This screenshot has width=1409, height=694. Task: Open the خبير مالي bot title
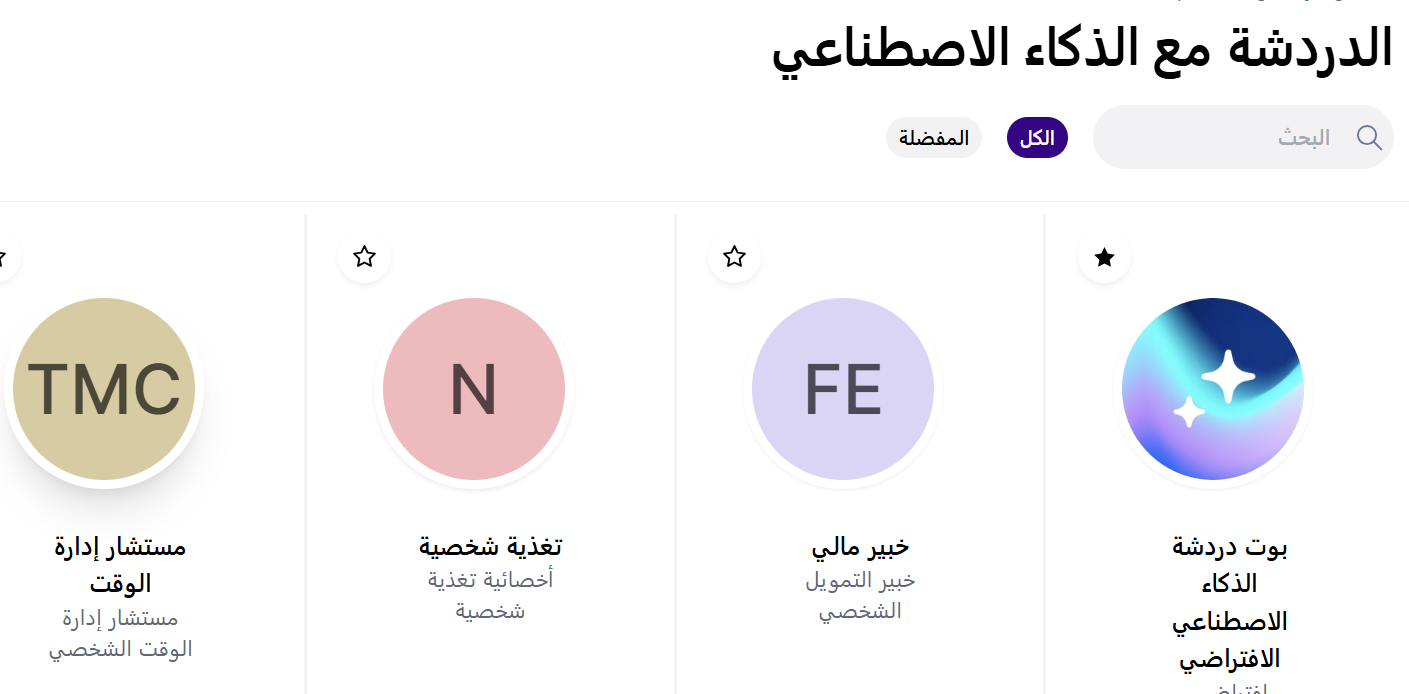point(860,547)
